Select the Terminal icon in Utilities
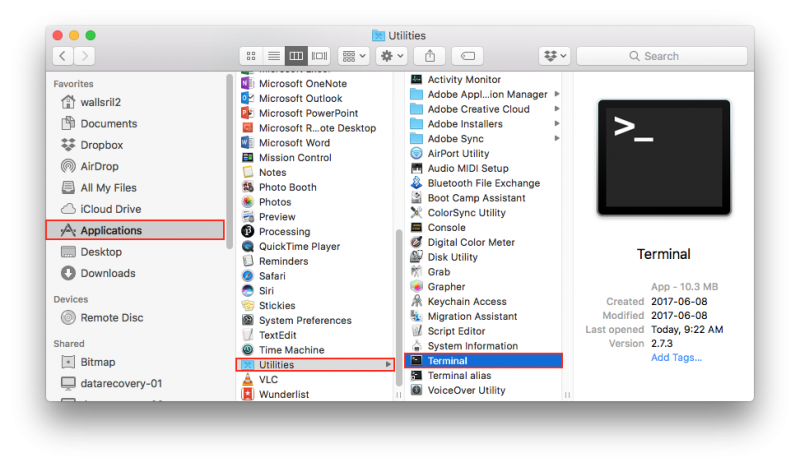The width and height of the screenshot is (800, 467). [416, 360]
